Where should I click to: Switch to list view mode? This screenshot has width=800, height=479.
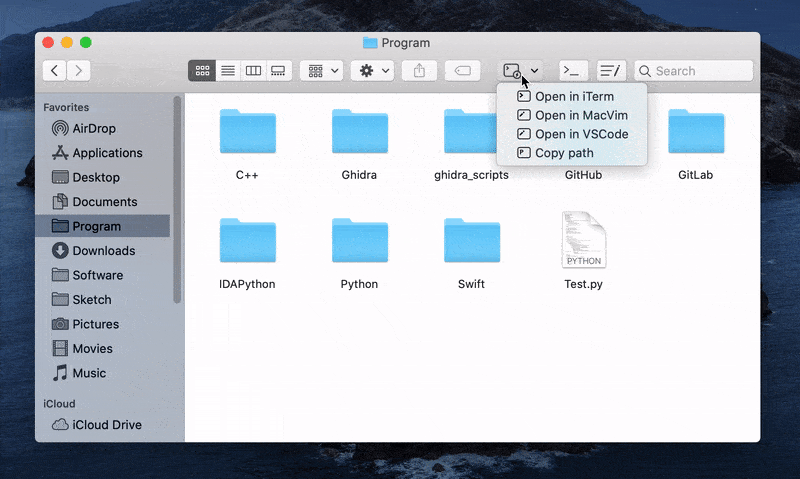[x=228, y=71]
